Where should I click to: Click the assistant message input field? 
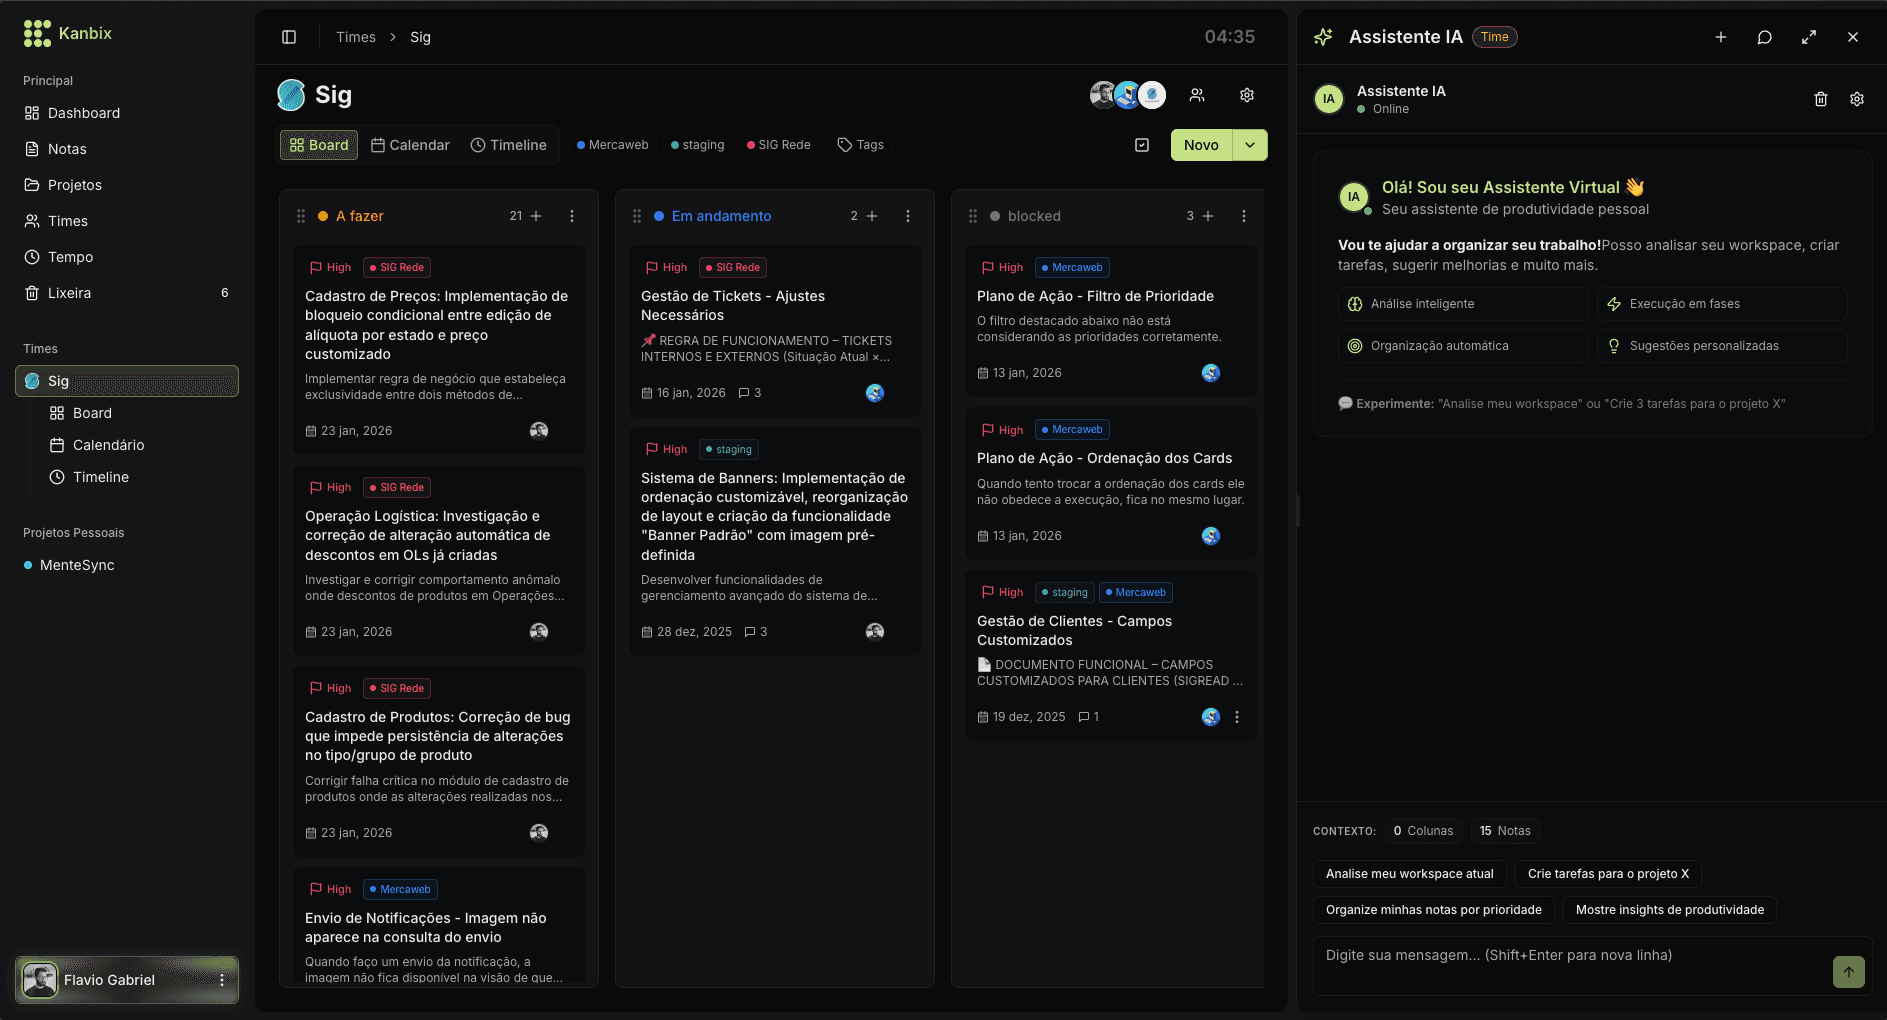tap(1570, 956)
